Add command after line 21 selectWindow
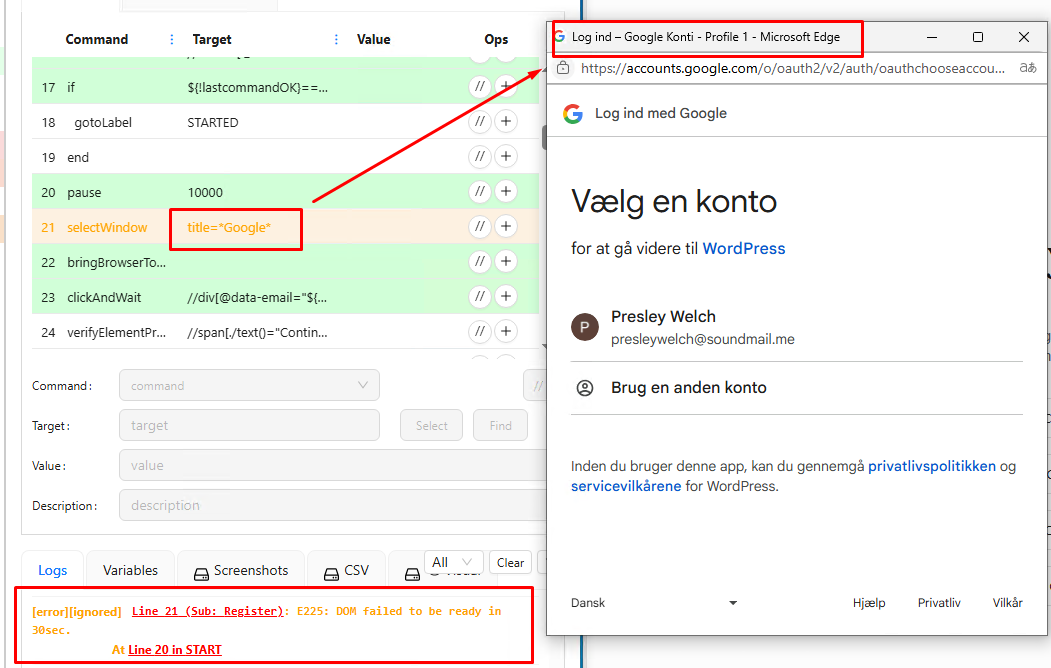Image resolution: width=1051 pixels, height=668 pixels. pos(506,226)
